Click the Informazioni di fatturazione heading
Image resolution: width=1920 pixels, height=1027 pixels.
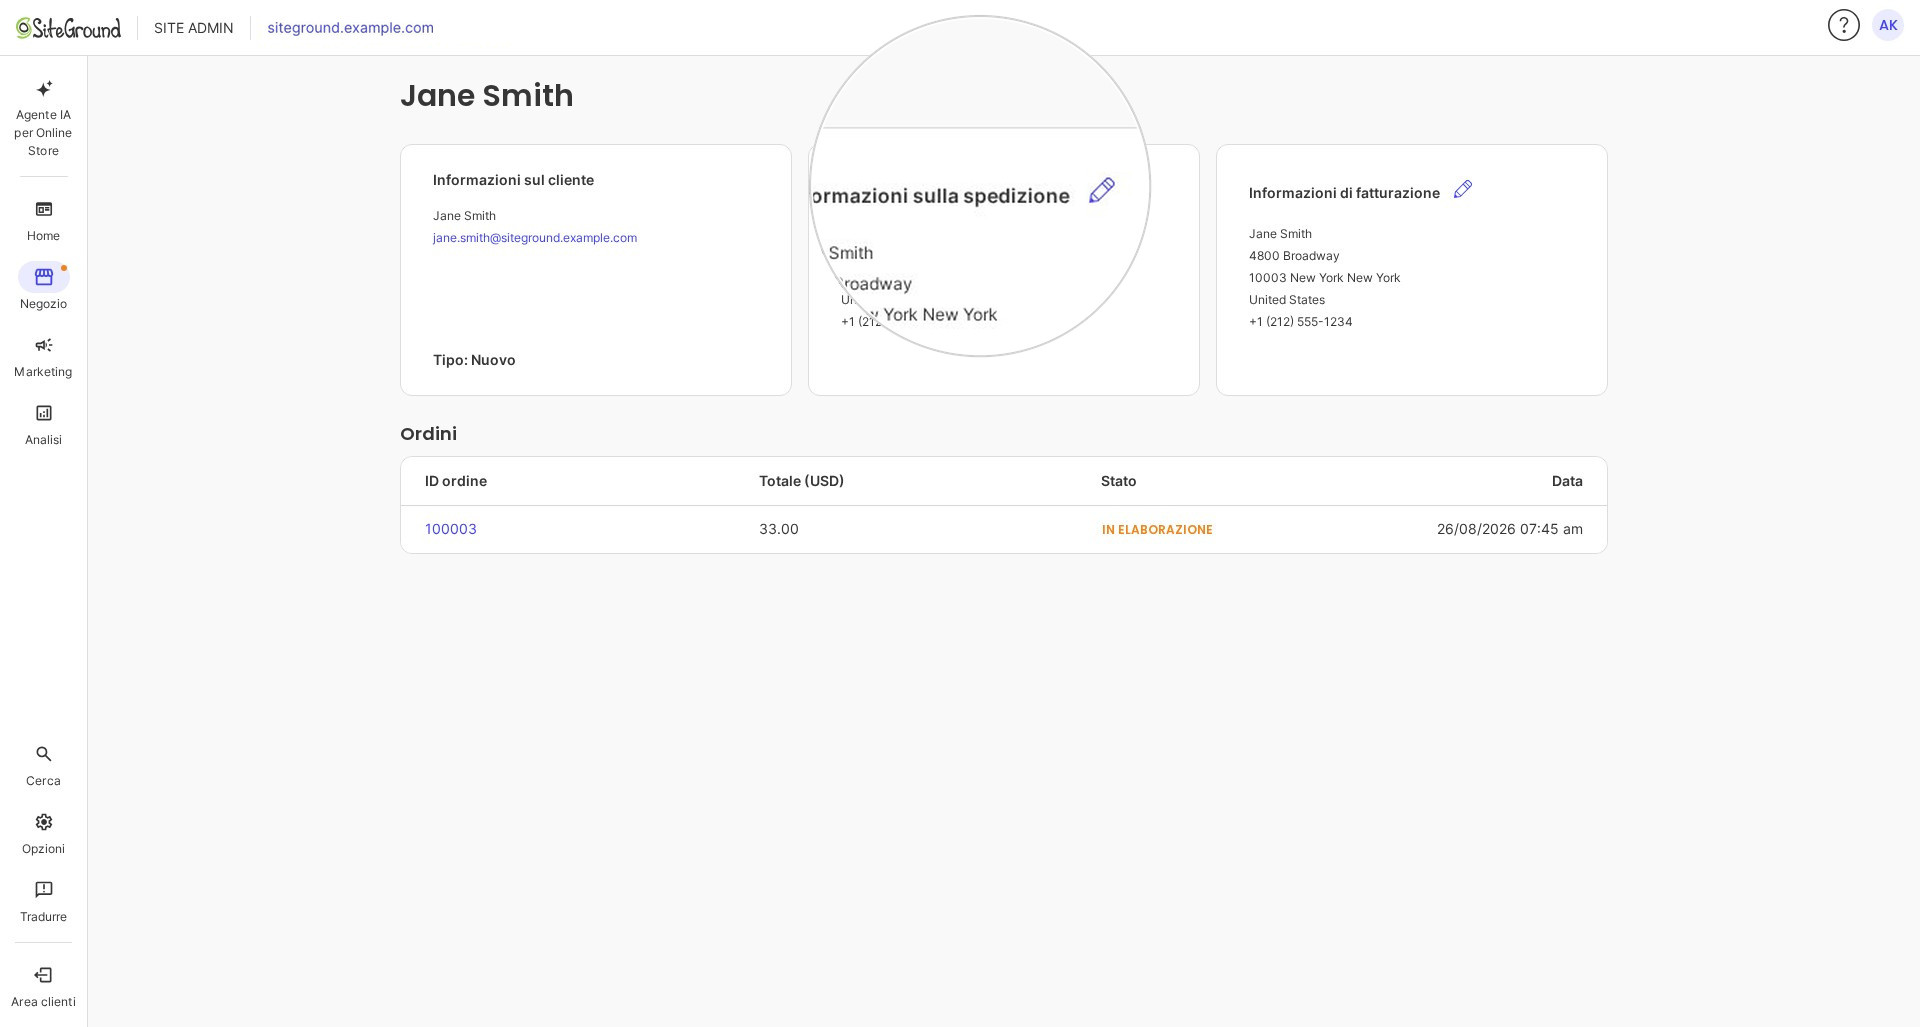[1344, 193]
